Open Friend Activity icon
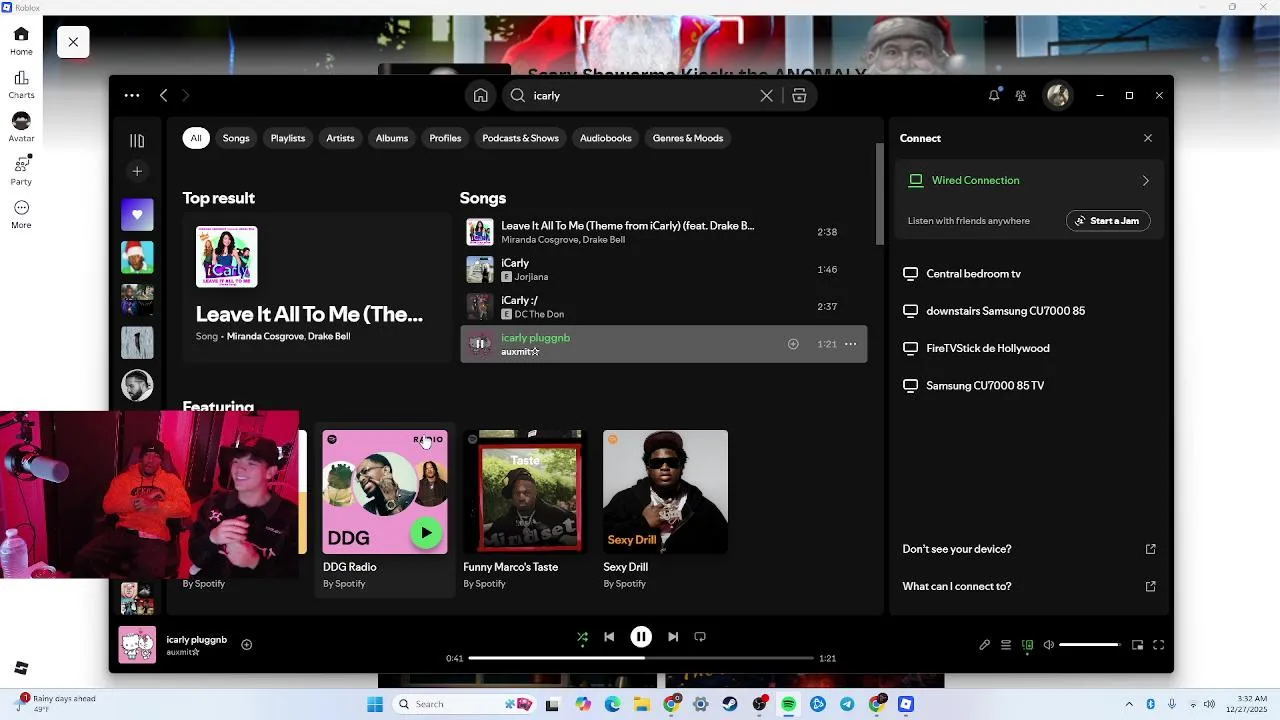This screenshot has height=720, width=1280. click(x=1021, y=95)
